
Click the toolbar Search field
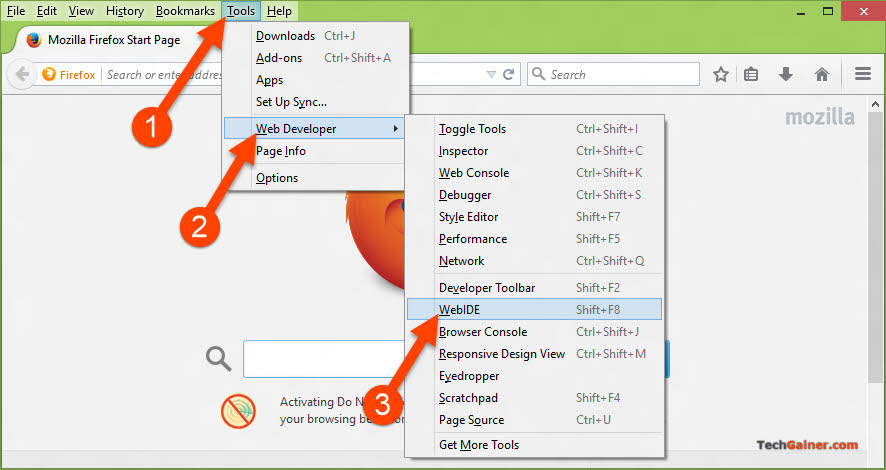[614, 74]
